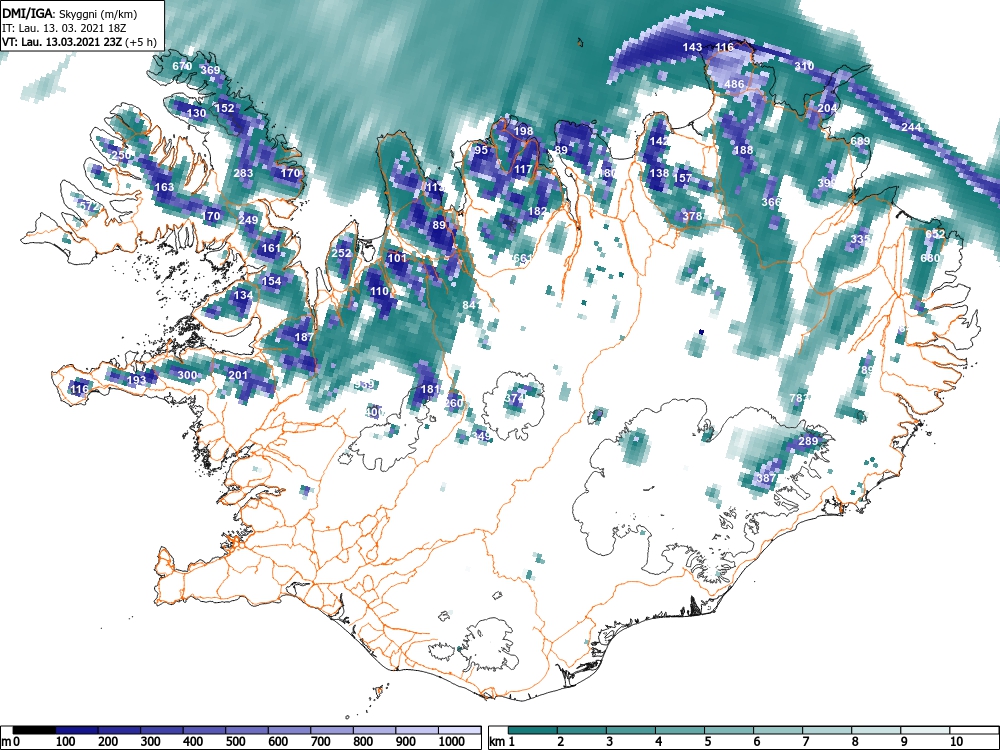Click the '500' label in the meter legend

tap(235, 741)
